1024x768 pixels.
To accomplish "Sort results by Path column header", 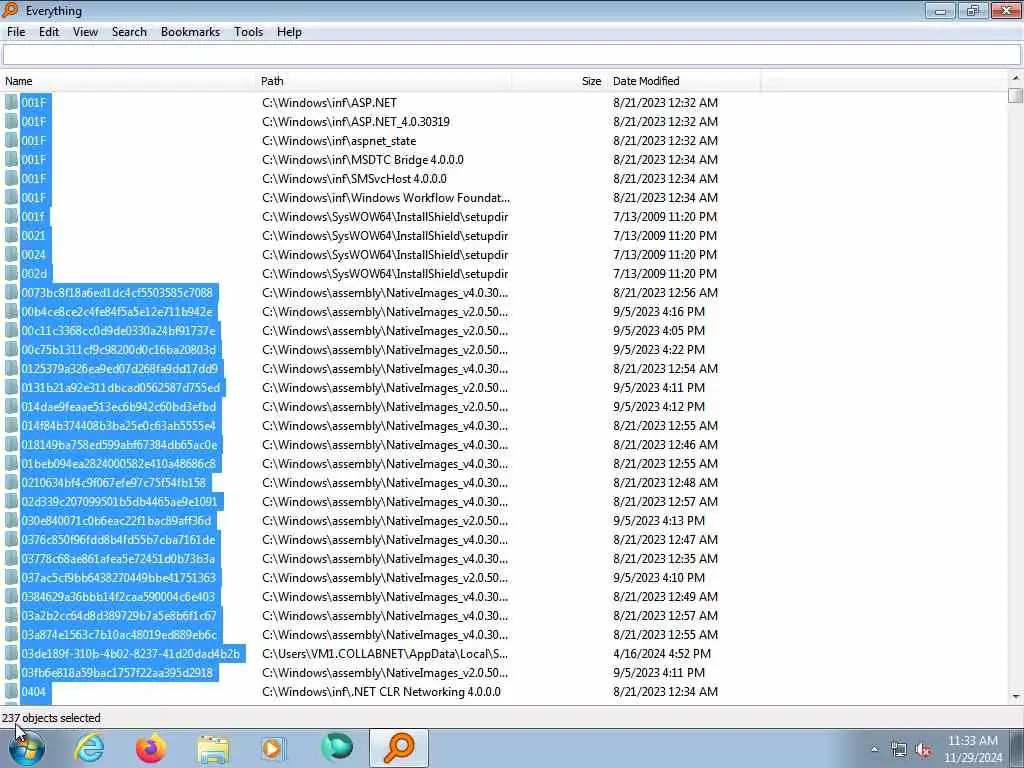I will (385, 81).
